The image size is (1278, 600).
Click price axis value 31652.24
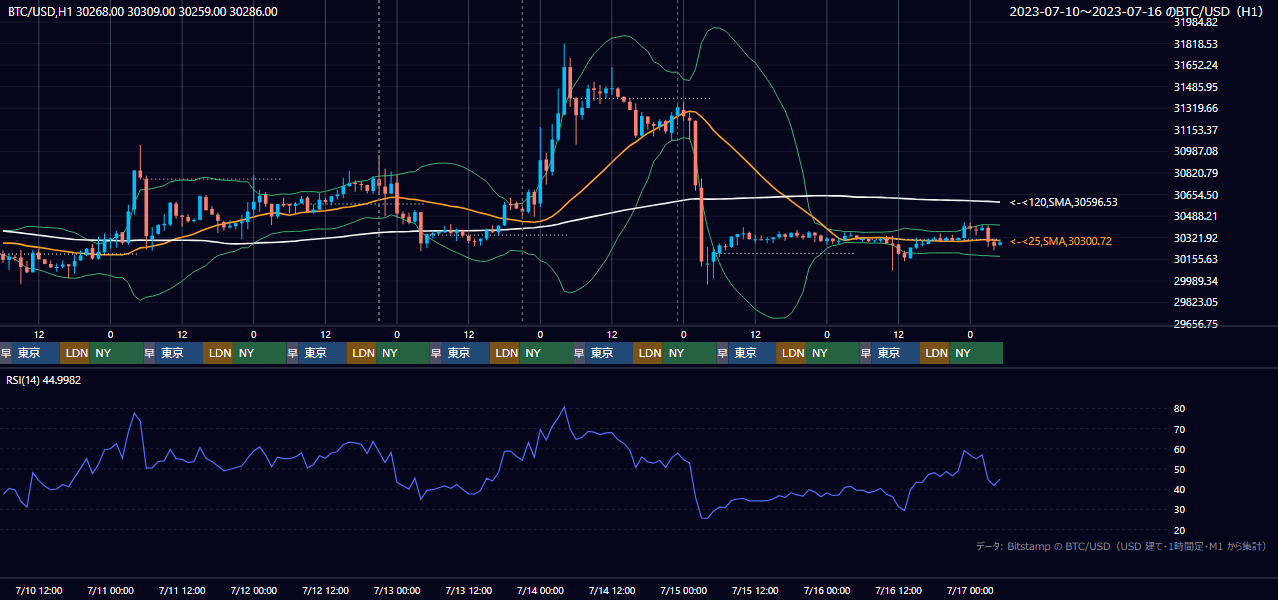[1195, 65]
